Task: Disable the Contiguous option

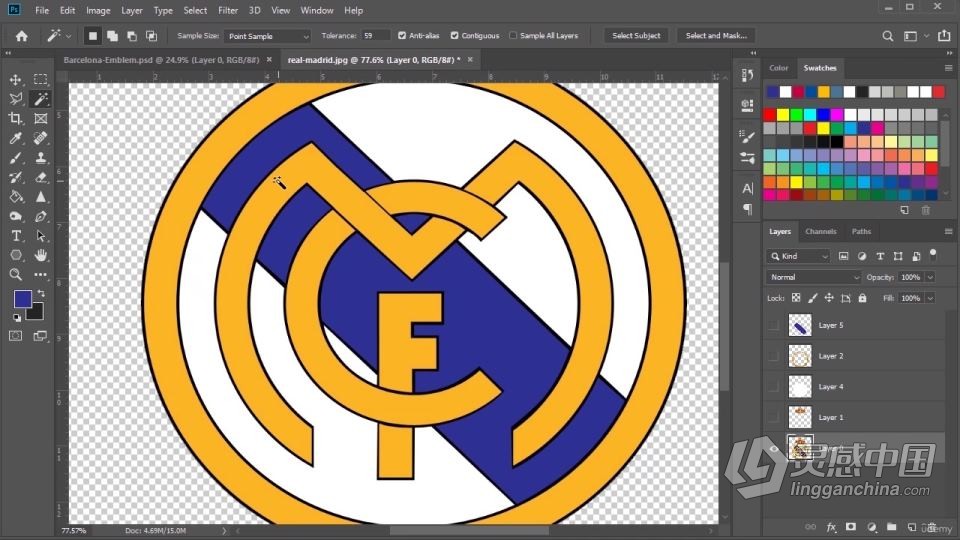Action: click(x=454, y=36)
